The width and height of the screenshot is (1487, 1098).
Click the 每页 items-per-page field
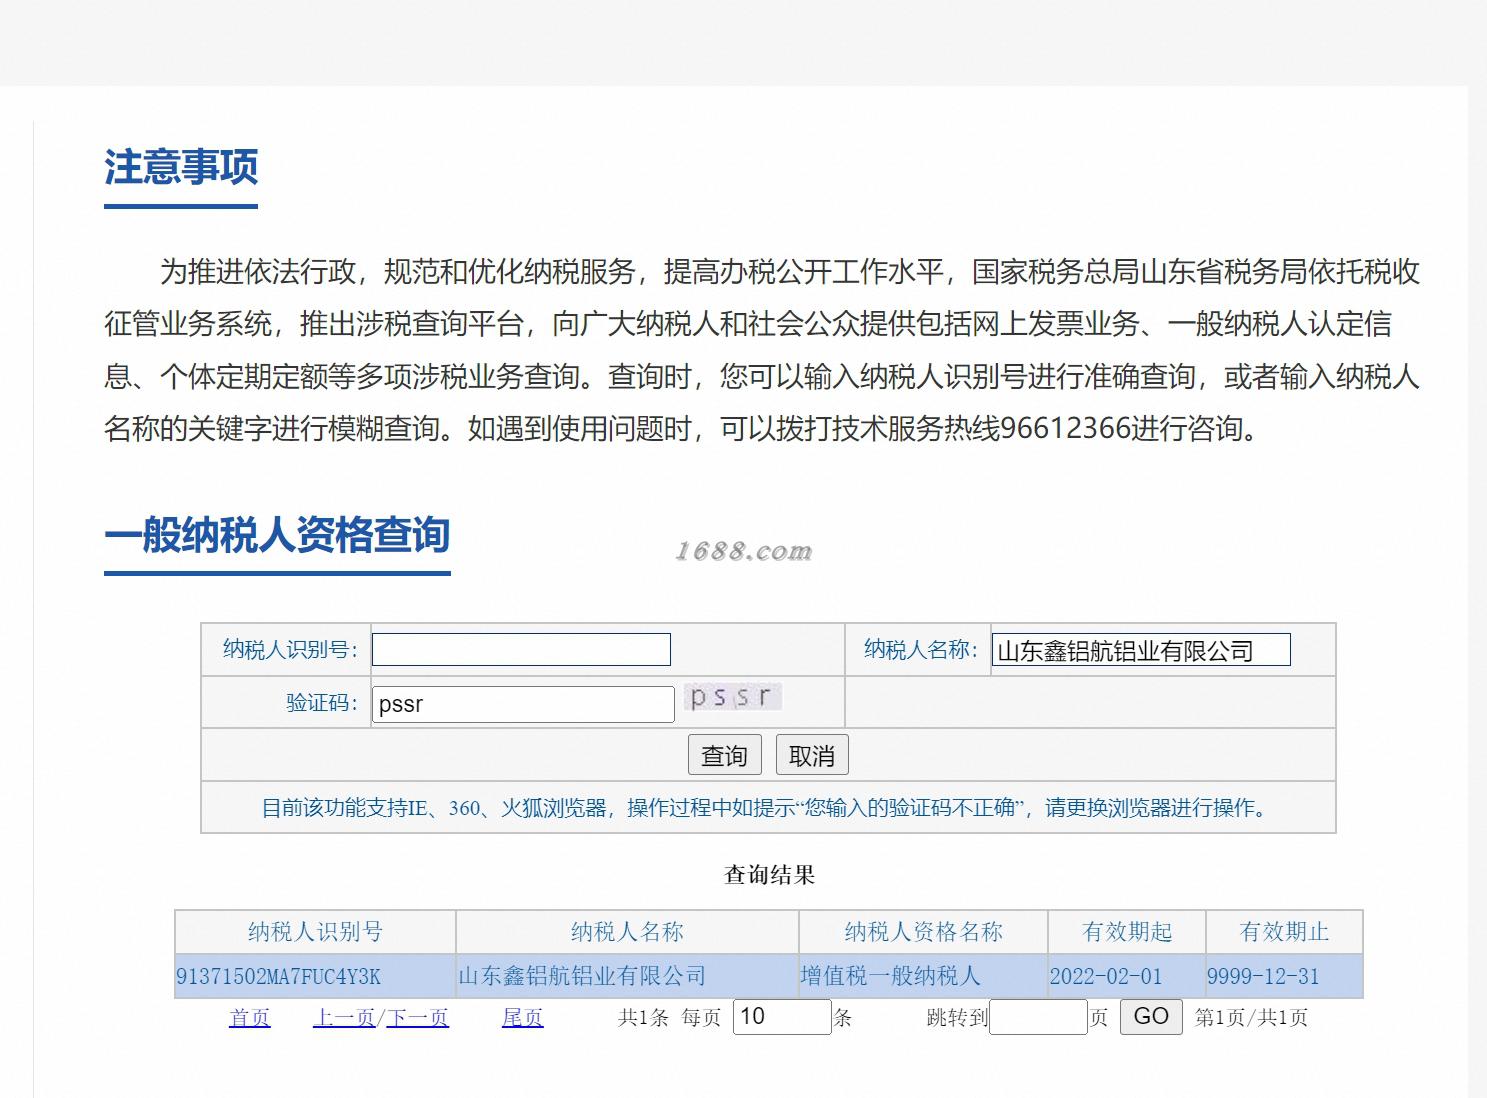coord(782,1017)
